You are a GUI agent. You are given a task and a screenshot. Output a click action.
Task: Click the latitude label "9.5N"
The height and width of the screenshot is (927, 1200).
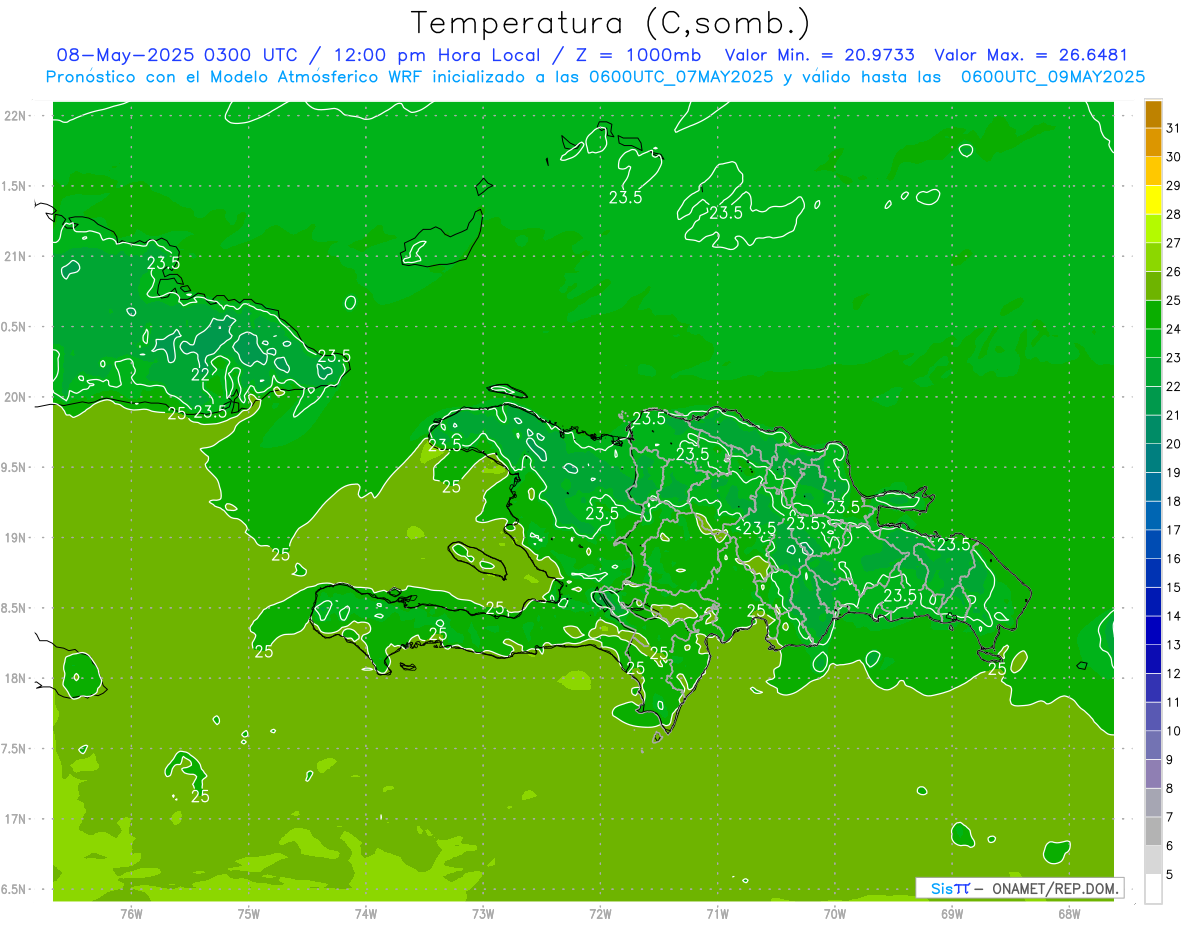pos(13,468)
